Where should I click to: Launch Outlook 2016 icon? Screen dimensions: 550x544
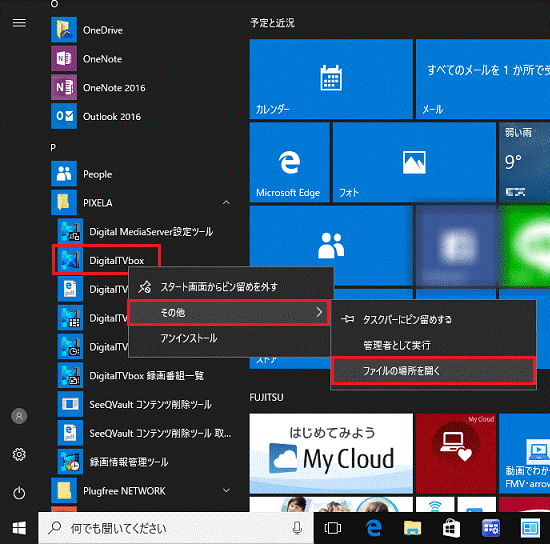coord(64,116)
